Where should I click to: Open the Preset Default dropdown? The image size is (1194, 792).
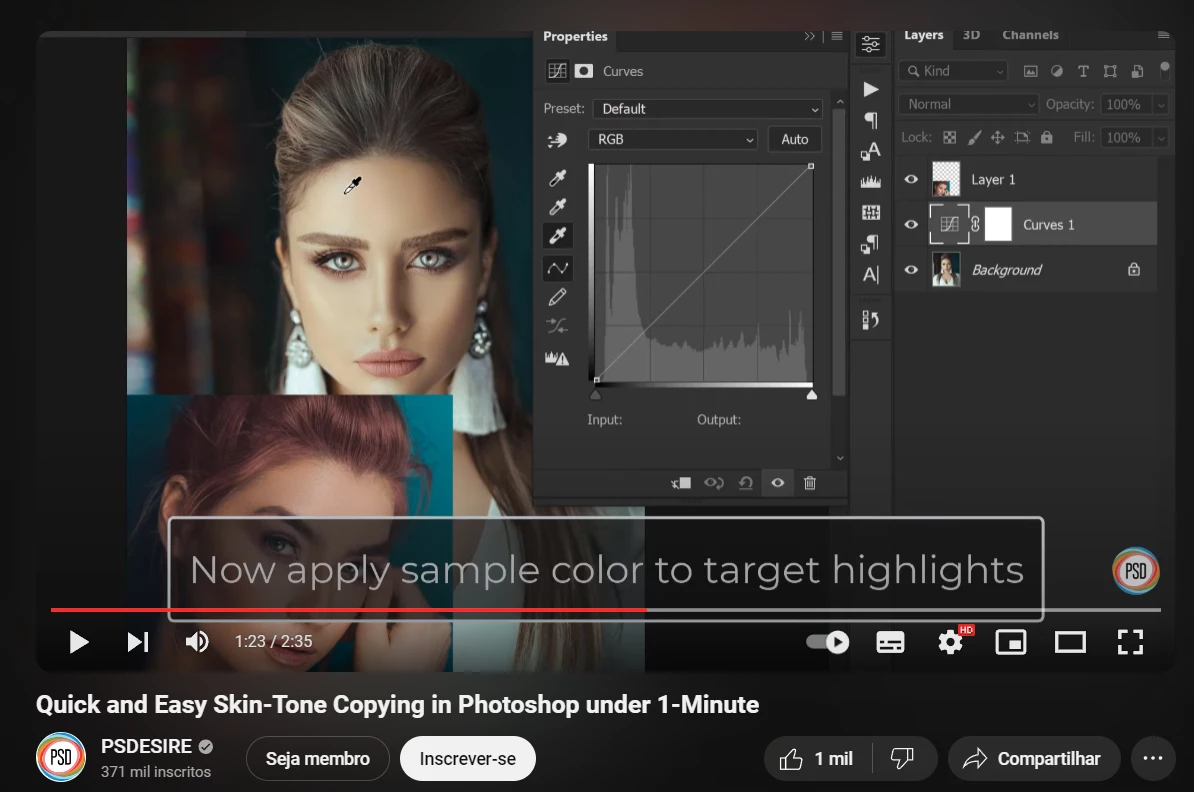[x=708, y=109]
